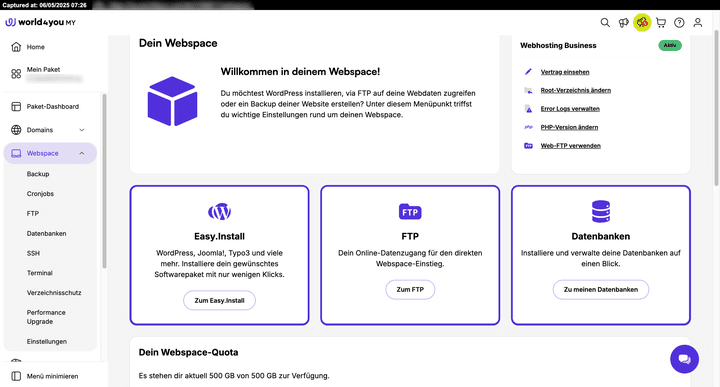
Task: Click the highlighted notifications icon in header
Action: [x=642, y=22]
